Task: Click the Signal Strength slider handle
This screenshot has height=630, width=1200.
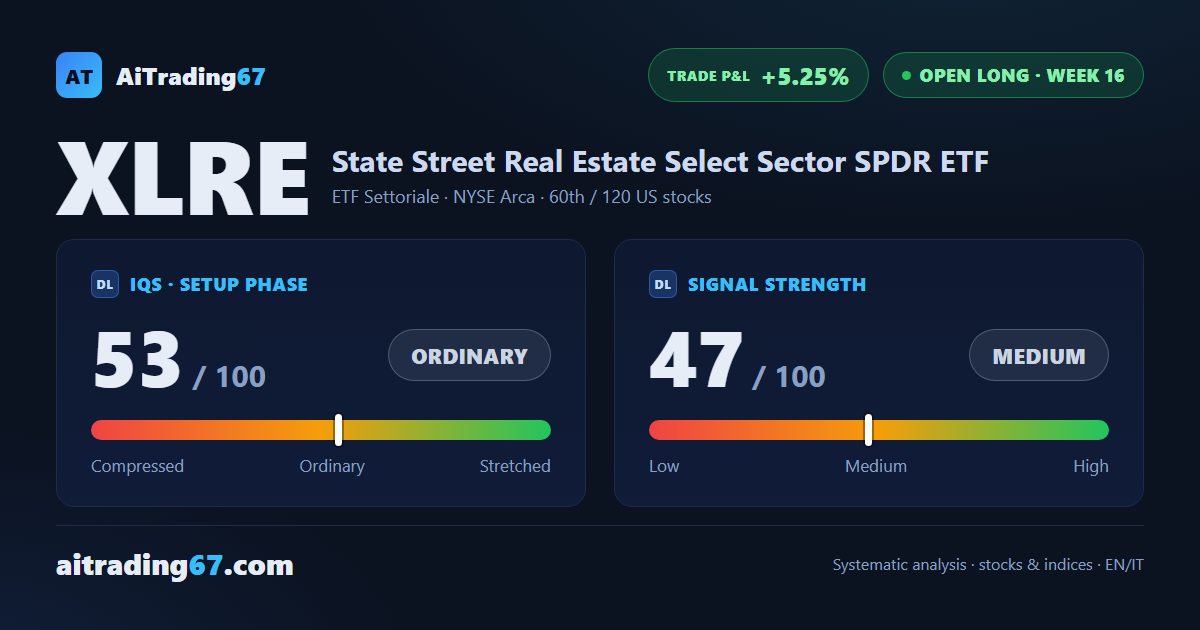Action: pos(868,430)
